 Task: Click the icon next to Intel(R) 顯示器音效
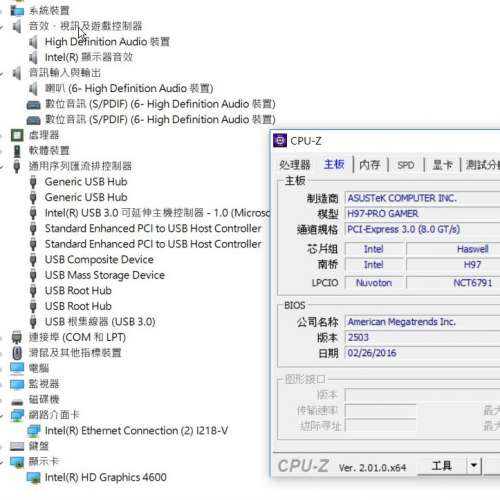coord(33,57)
